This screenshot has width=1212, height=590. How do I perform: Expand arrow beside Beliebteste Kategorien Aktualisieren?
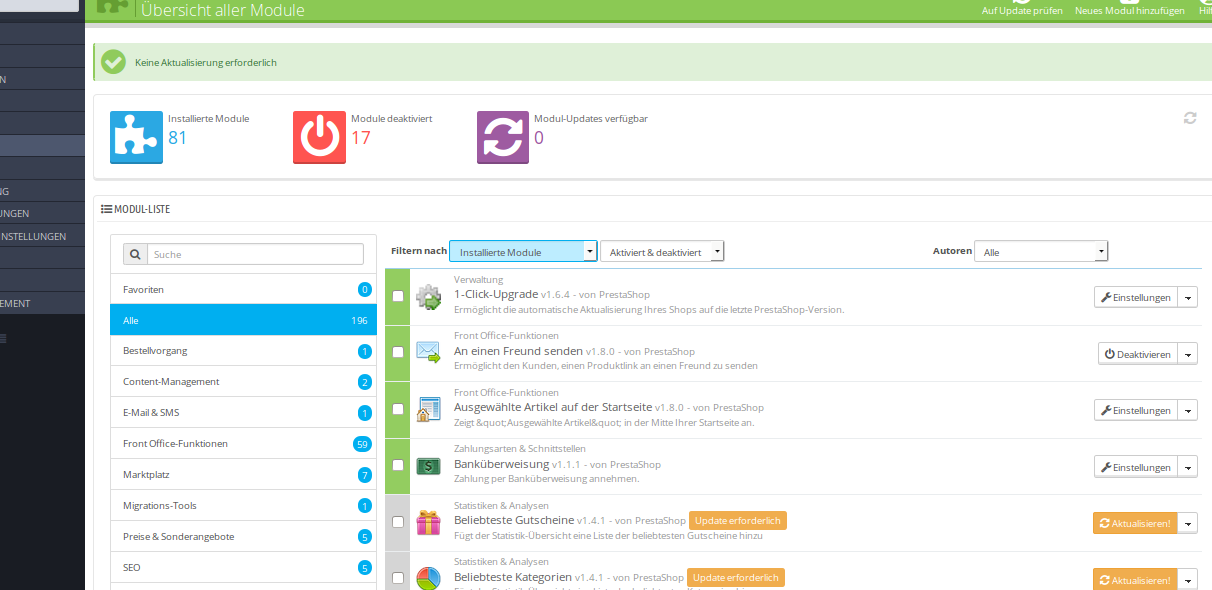(x=1188, y=580)
